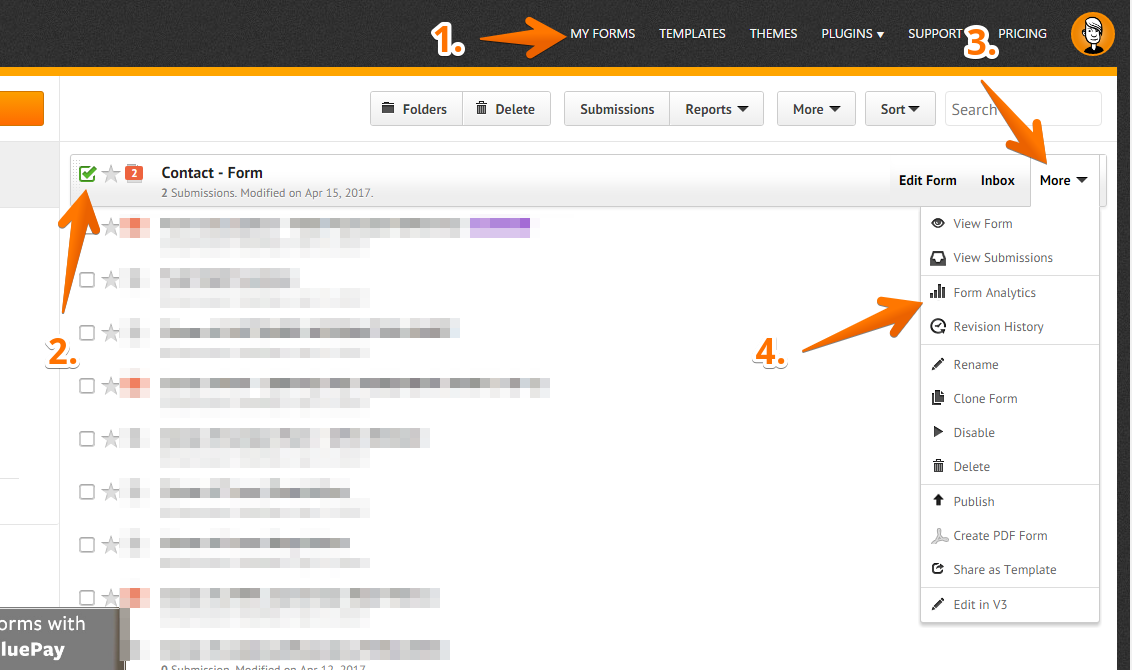Viewport: 1132px width, 670px height.
Task: Click the Folders toolbar button
Action: [x=415, y=109]
